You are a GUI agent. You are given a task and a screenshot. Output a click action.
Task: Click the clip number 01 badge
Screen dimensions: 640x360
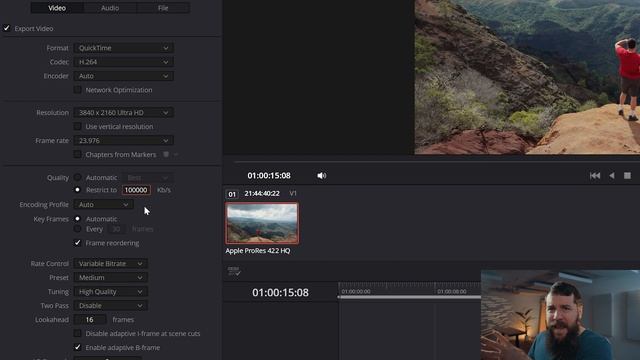pos(232,194)
